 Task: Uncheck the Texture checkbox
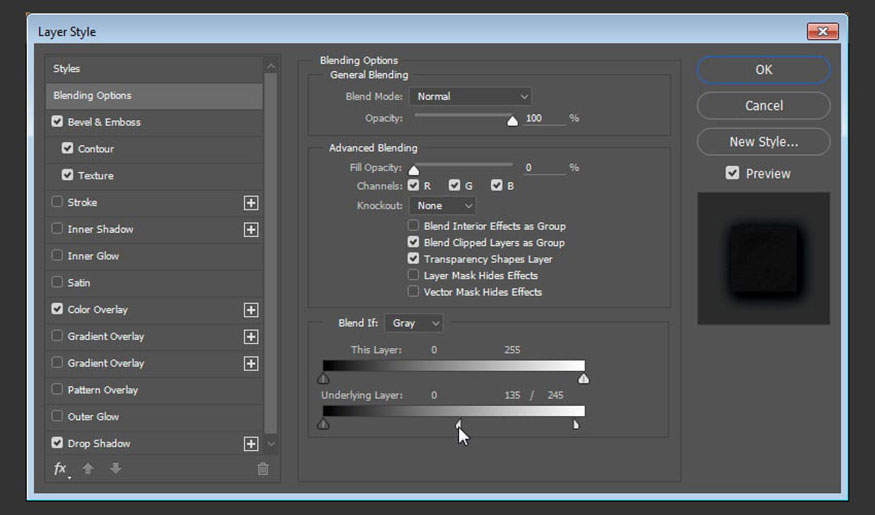point(68,175)
